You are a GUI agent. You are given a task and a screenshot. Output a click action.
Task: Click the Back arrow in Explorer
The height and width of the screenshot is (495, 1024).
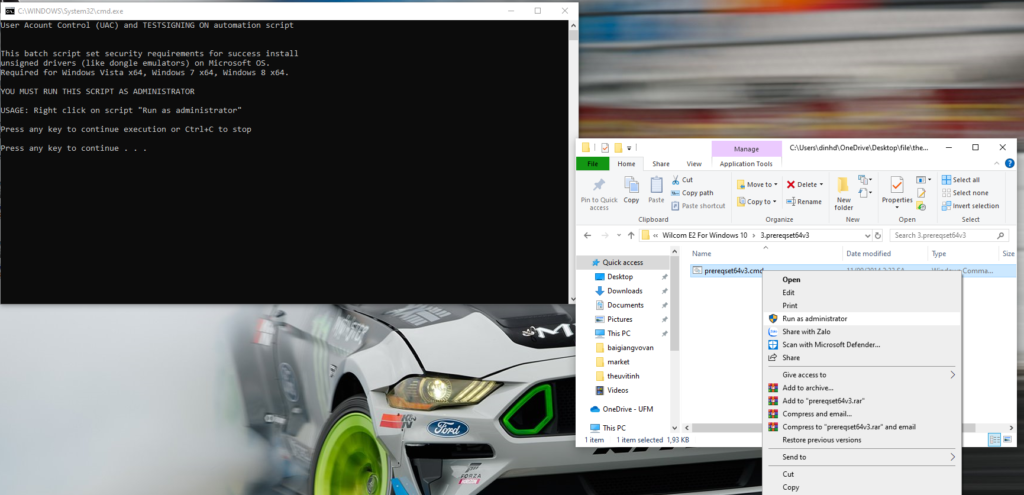click(587, 235)
